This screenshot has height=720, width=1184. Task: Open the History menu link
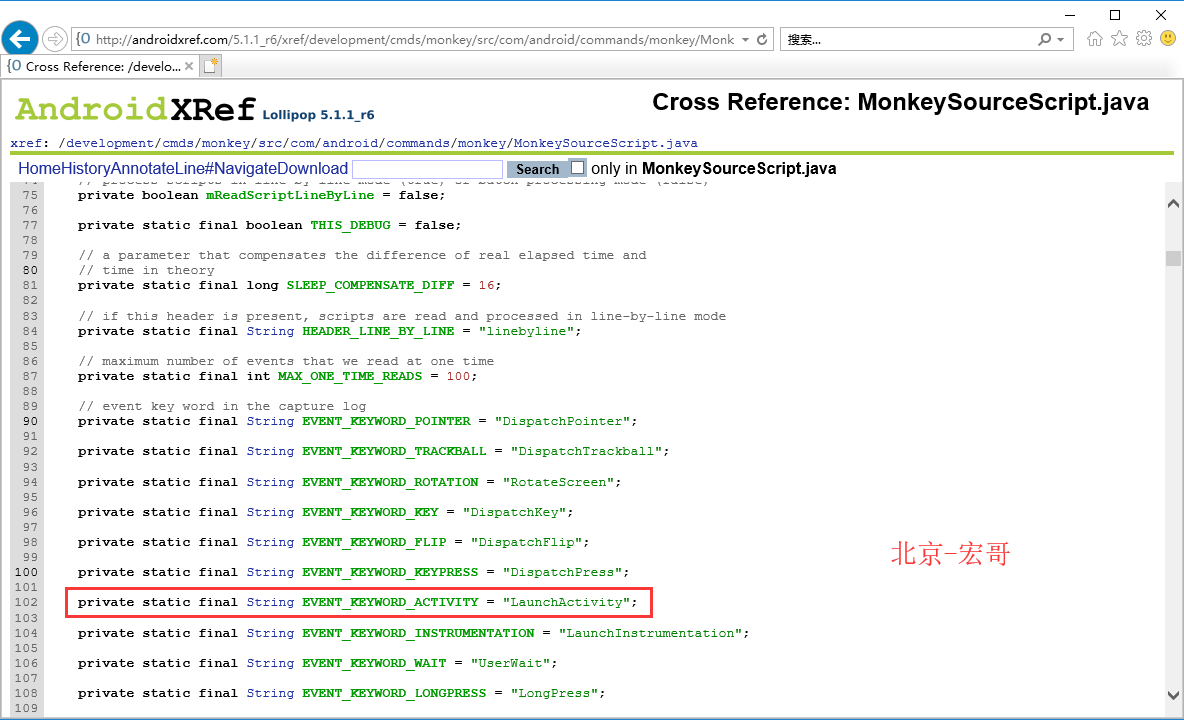[x=86, y=168]
